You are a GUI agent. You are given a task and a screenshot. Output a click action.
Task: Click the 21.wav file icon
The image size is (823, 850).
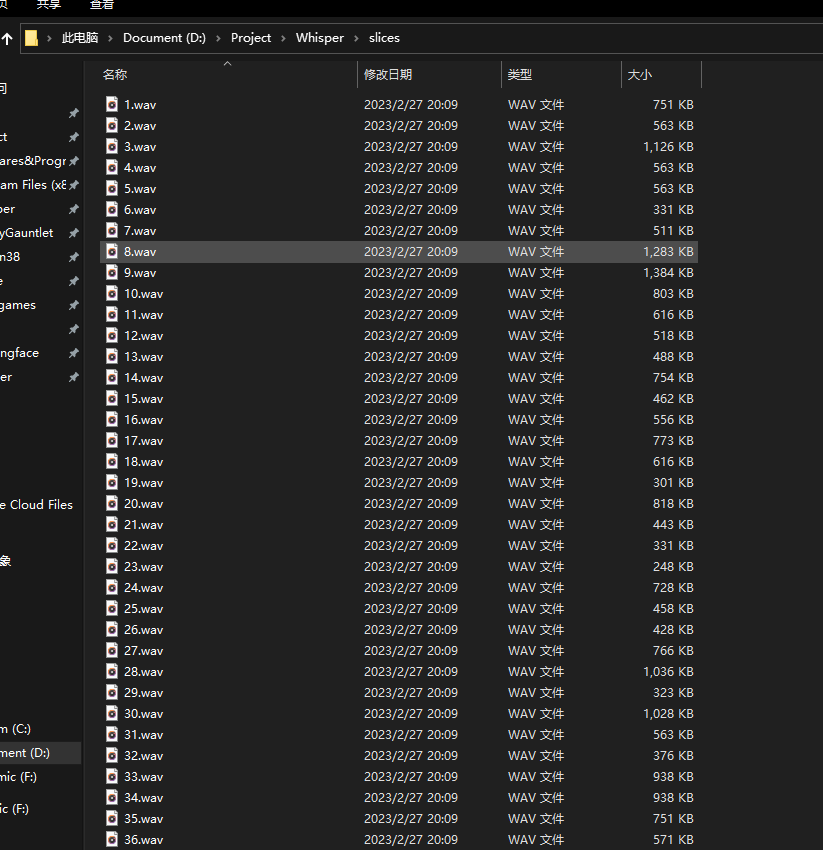112,525
